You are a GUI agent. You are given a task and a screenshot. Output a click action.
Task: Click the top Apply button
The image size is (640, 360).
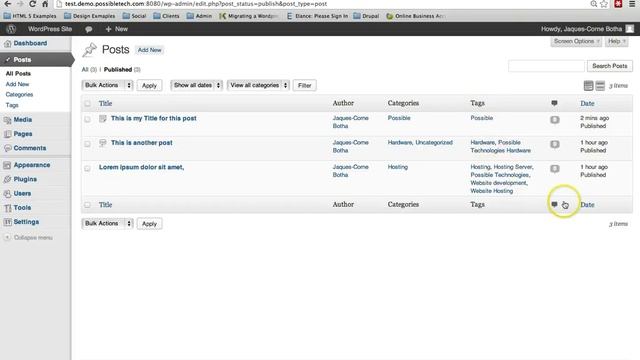pyautogui.click(x=149, y=85)
